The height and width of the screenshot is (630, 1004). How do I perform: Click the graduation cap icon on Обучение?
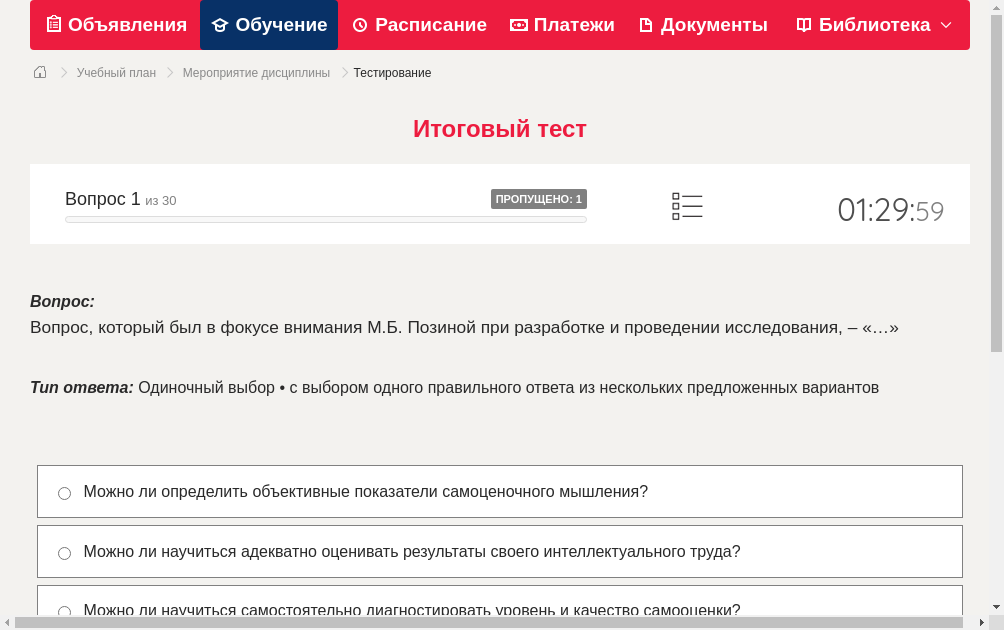220,24
